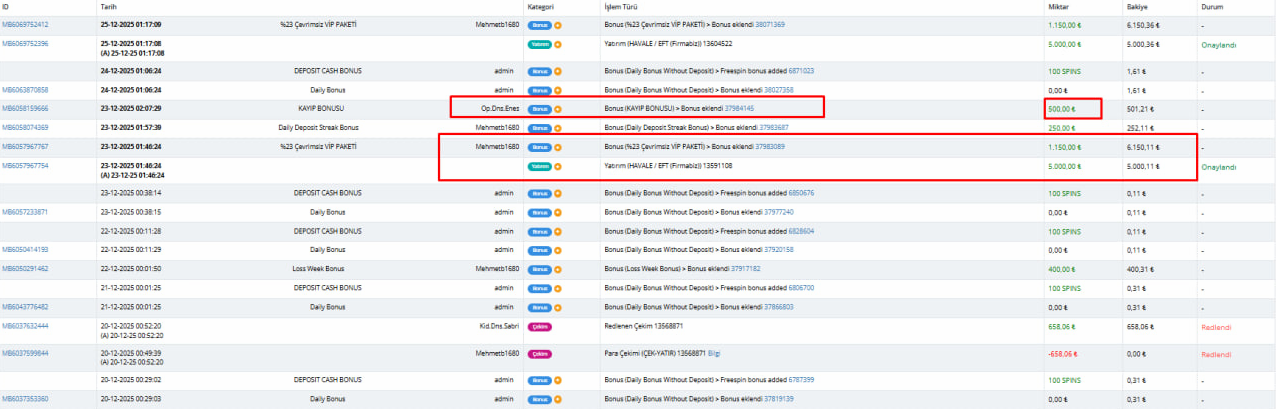The height and width of the screenshot is (409, 1276).
Task: Open transaction ID MB6043776482
Action: coord(25,307)
